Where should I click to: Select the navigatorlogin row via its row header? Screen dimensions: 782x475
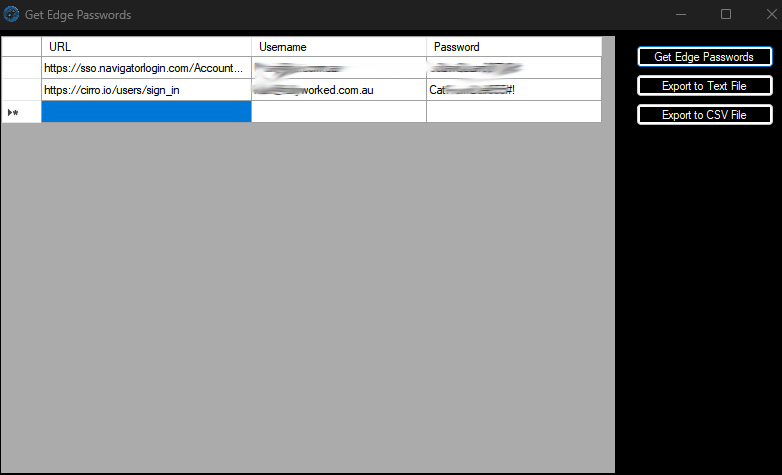[x=21, y=68]
